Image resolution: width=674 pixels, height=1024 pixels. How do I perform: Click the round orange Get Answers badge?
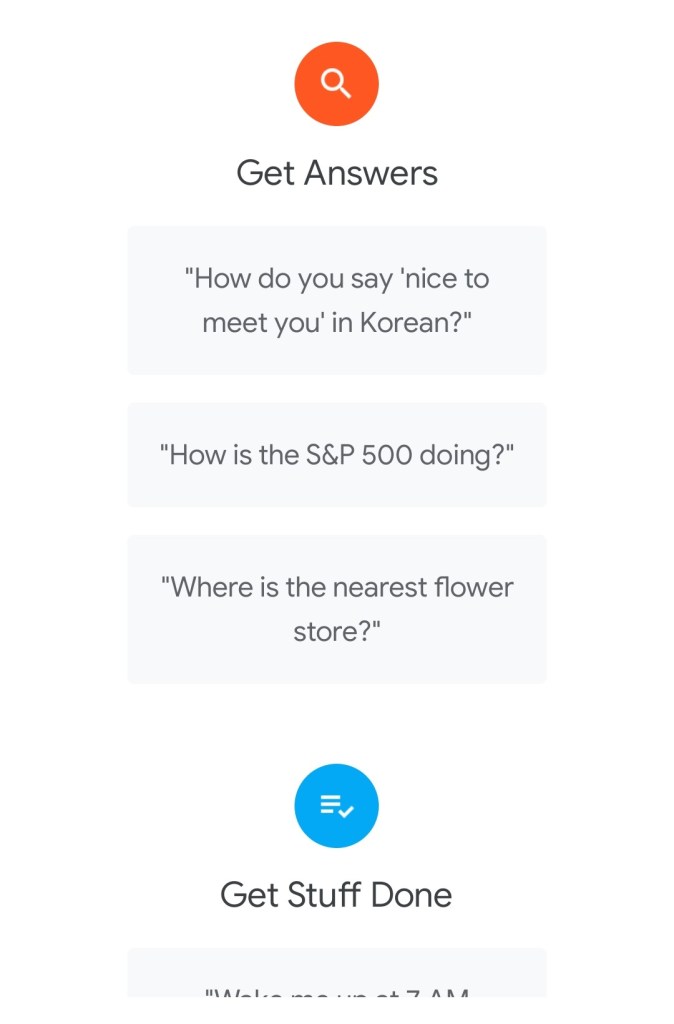(x=336, y=84)
